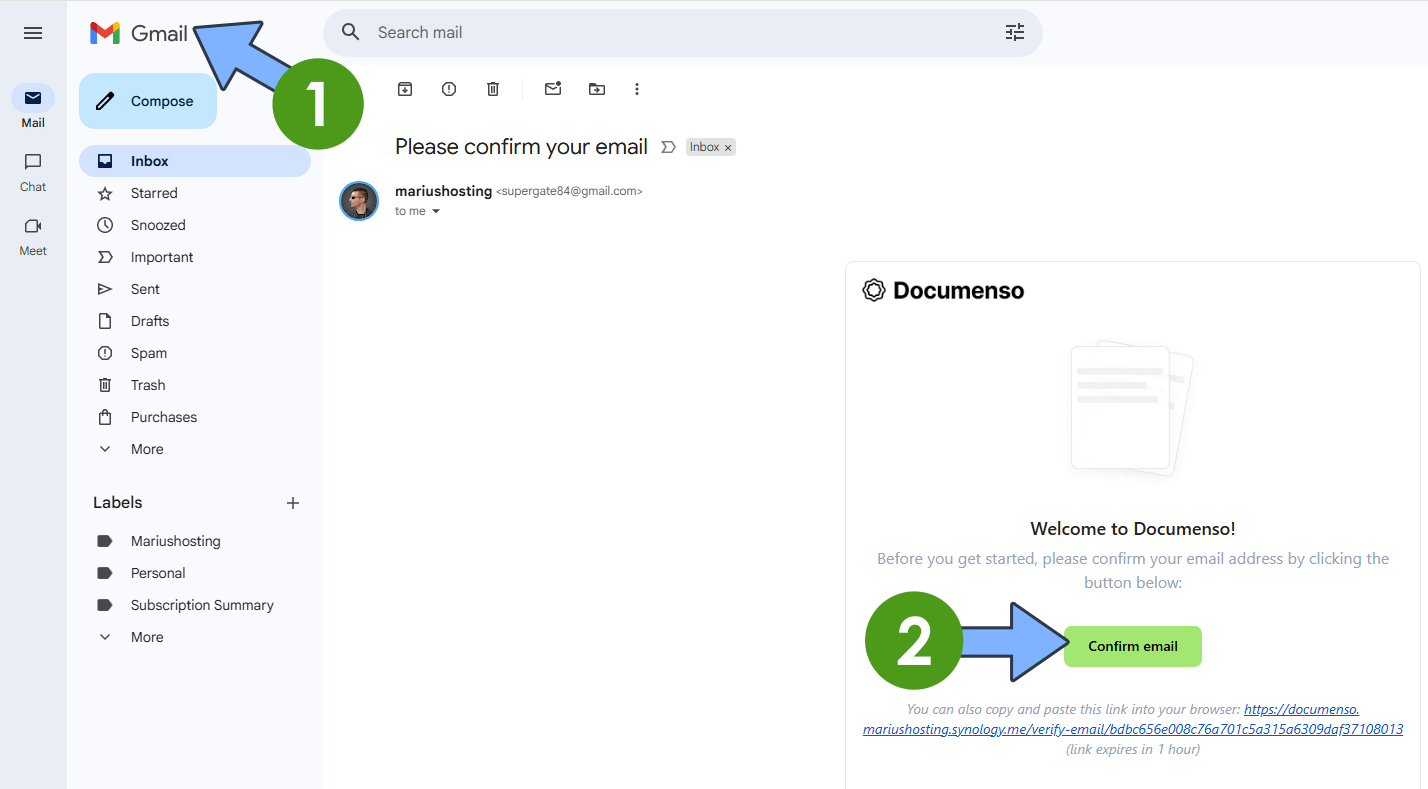
Task: Create a new label with the plus icon
Action: [293, 503]
